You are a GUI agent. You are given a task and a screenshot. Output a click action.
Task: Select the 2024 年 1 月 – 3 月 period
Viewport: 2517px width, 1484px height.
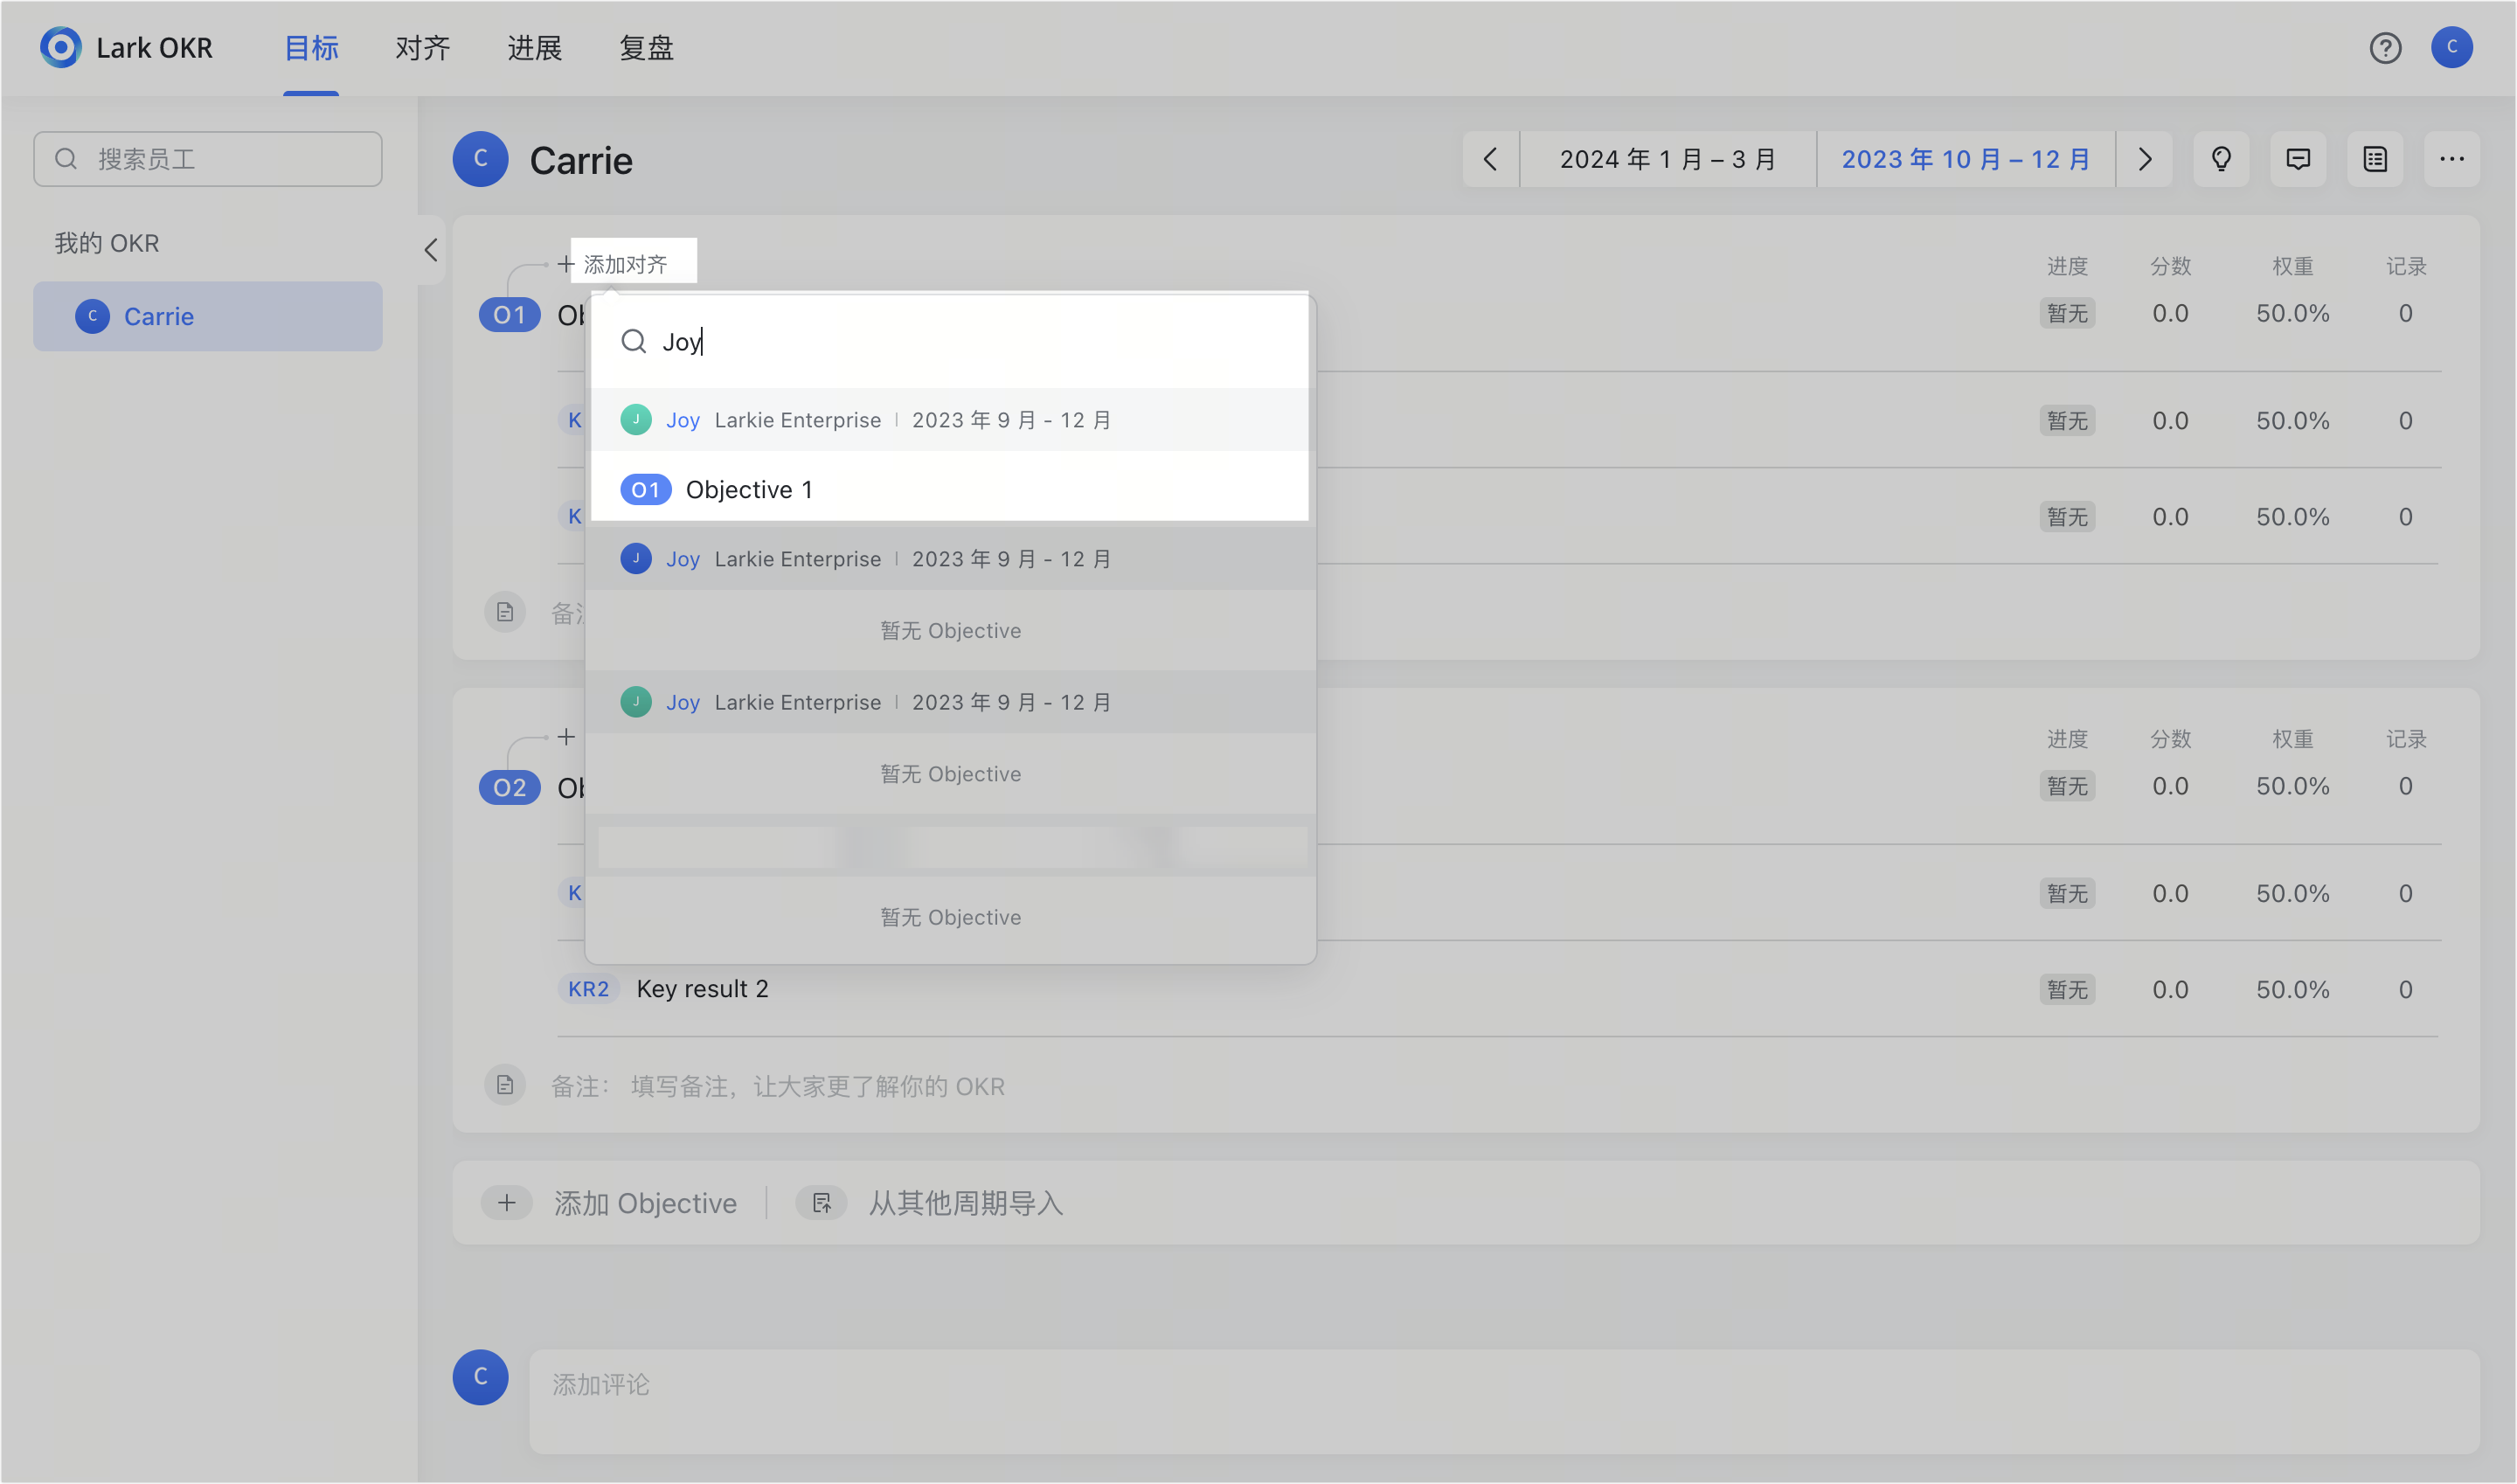click(1667, 159)
